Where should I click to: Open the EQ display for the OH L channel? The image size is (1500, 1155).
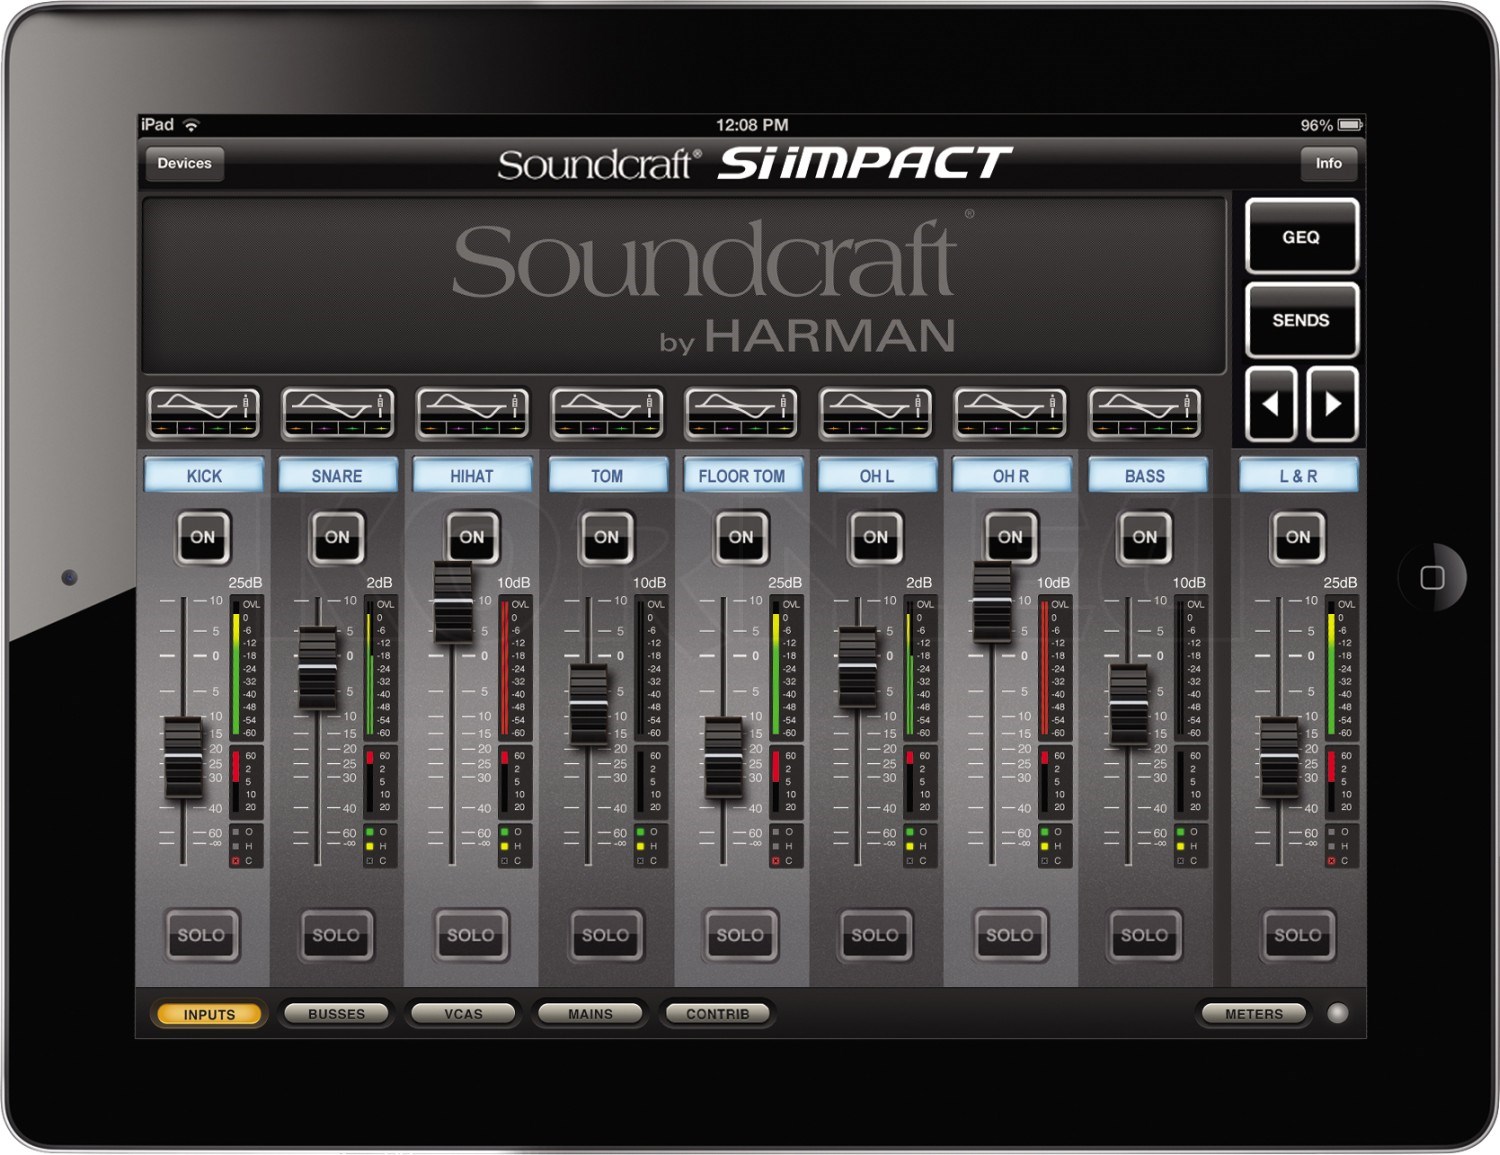tap(875, 410)
